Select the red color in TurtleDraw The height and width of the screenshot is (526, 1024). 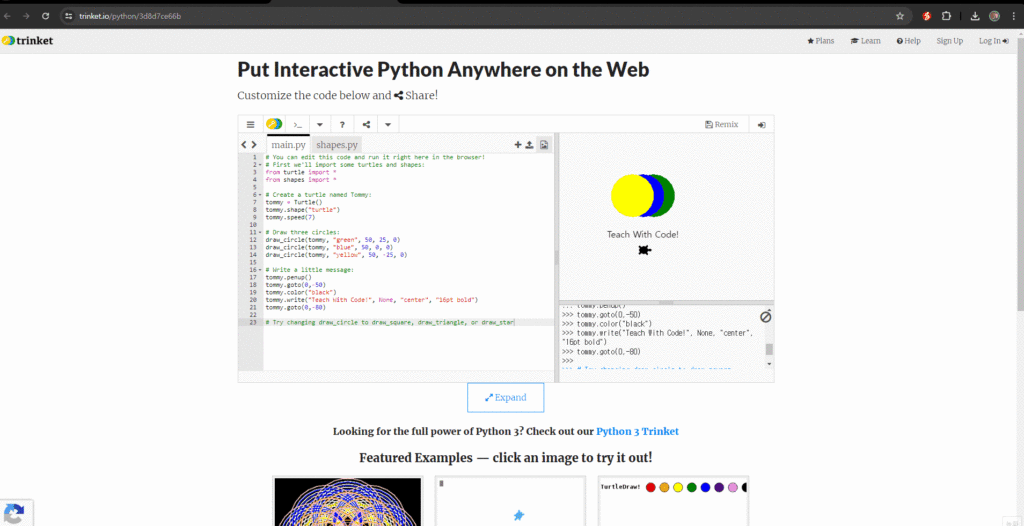click(x=650, y=487)
